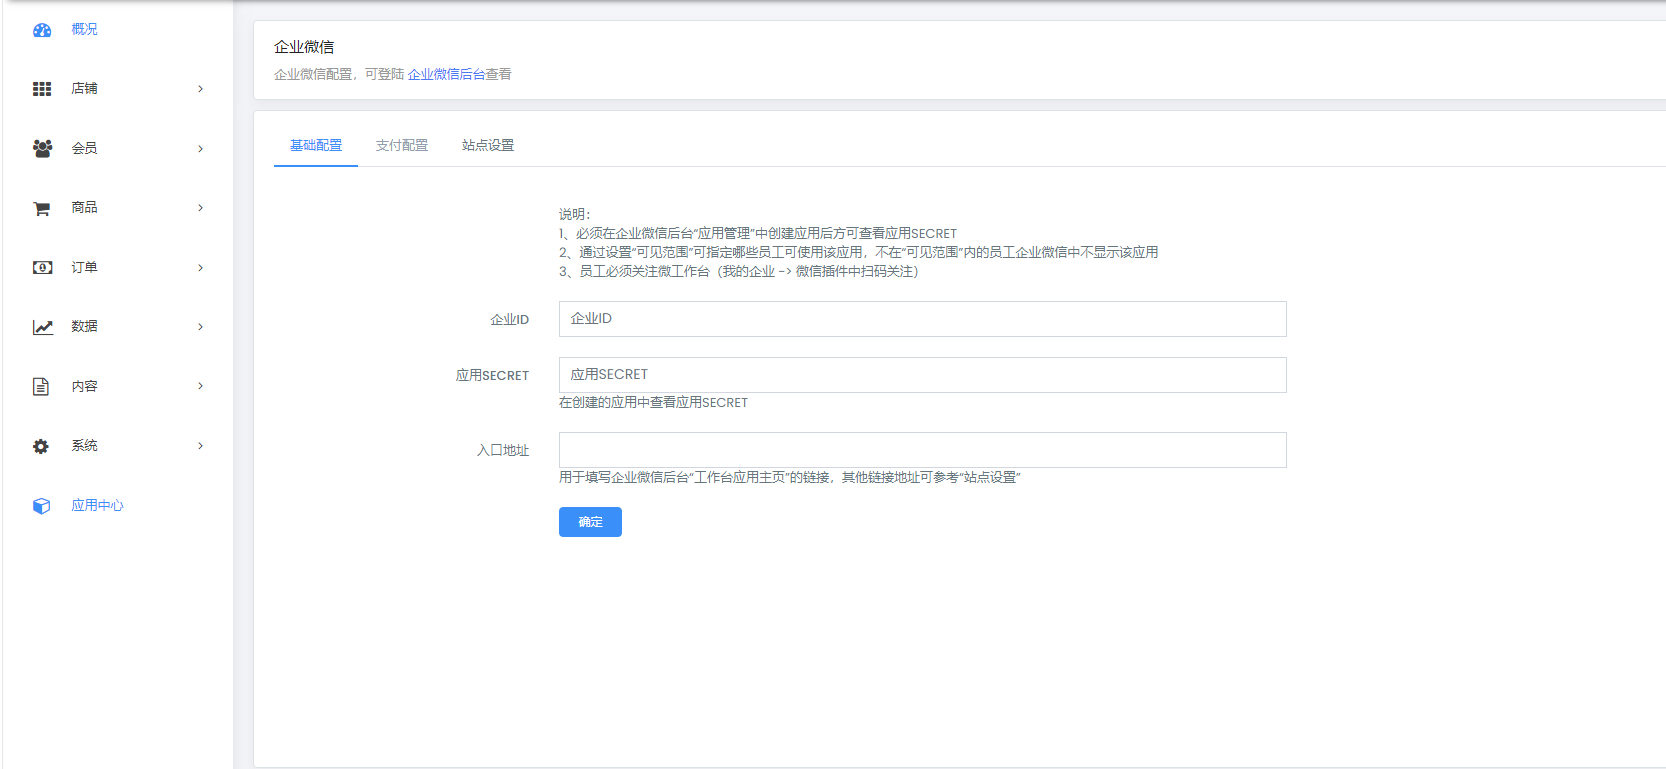Click instruction line starting 1、必须在企业微信后台
This screenshot has height=769, width=1666.
(x=758, y=233)
